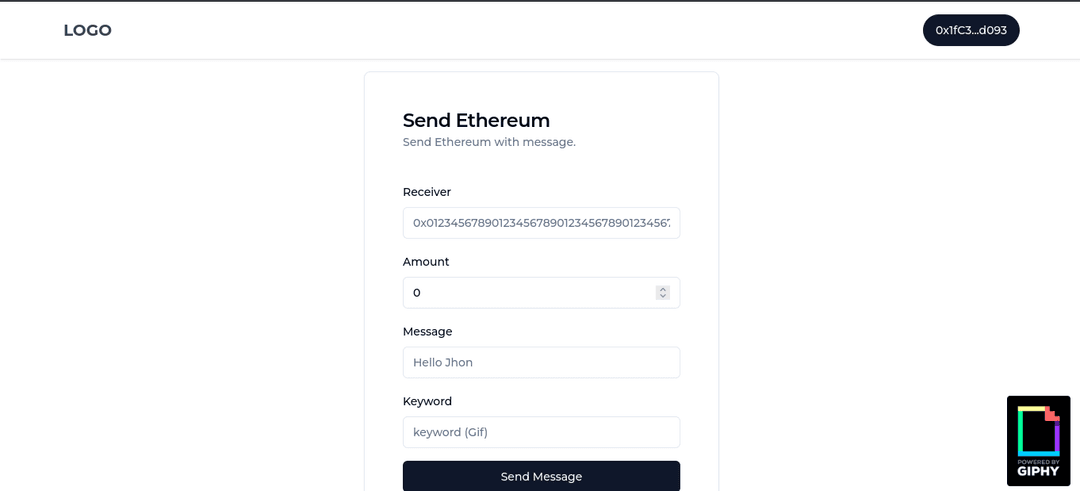This screenshot has width=1080, height=491.
Task: Click the Send Message button
Action: pyautogui.click(x=541, y=476)
